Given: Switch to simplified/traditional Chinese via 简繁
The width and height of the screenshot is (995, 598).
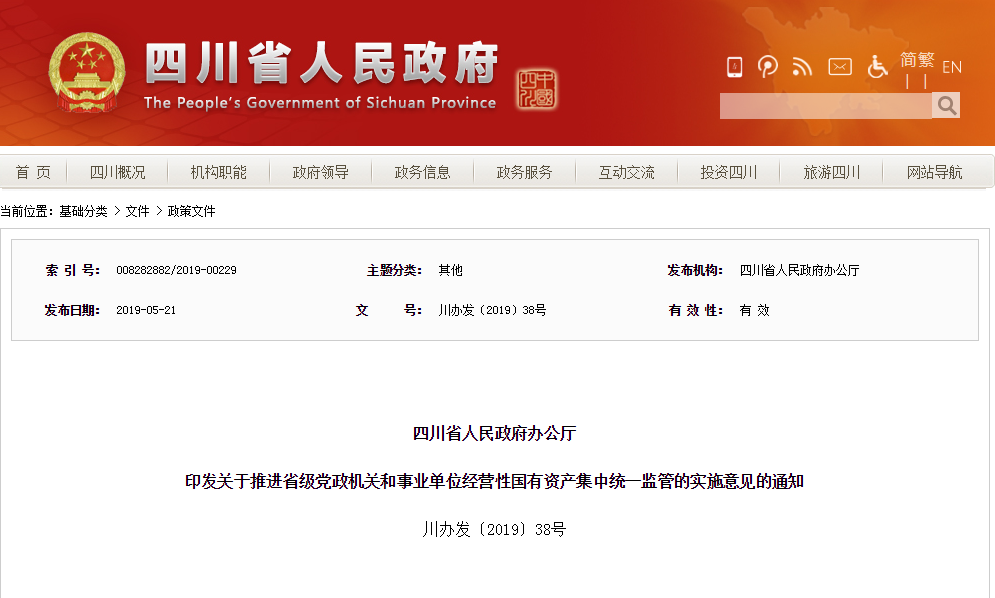Looking at the screenshot, I should click(917, 60).
